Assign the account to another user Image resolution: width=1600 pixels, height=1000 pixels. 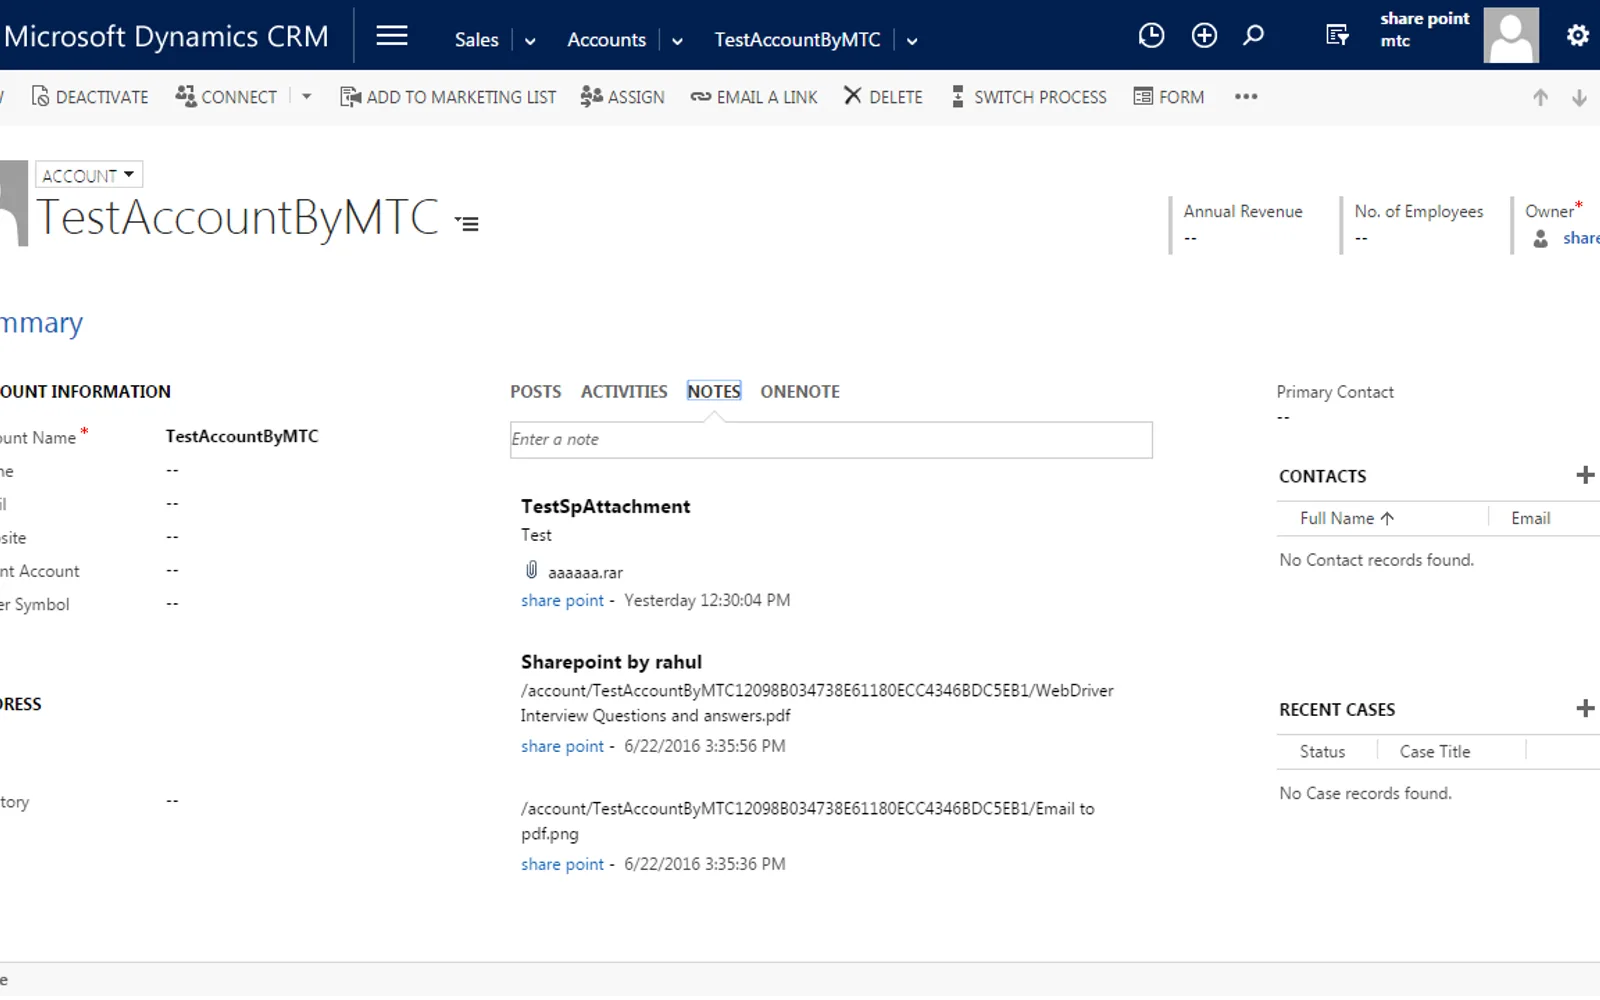622,97
